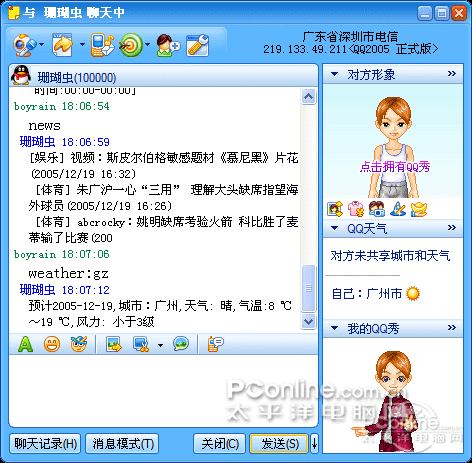Click the pink shirt QQ show icon

(x=356, y=209)
